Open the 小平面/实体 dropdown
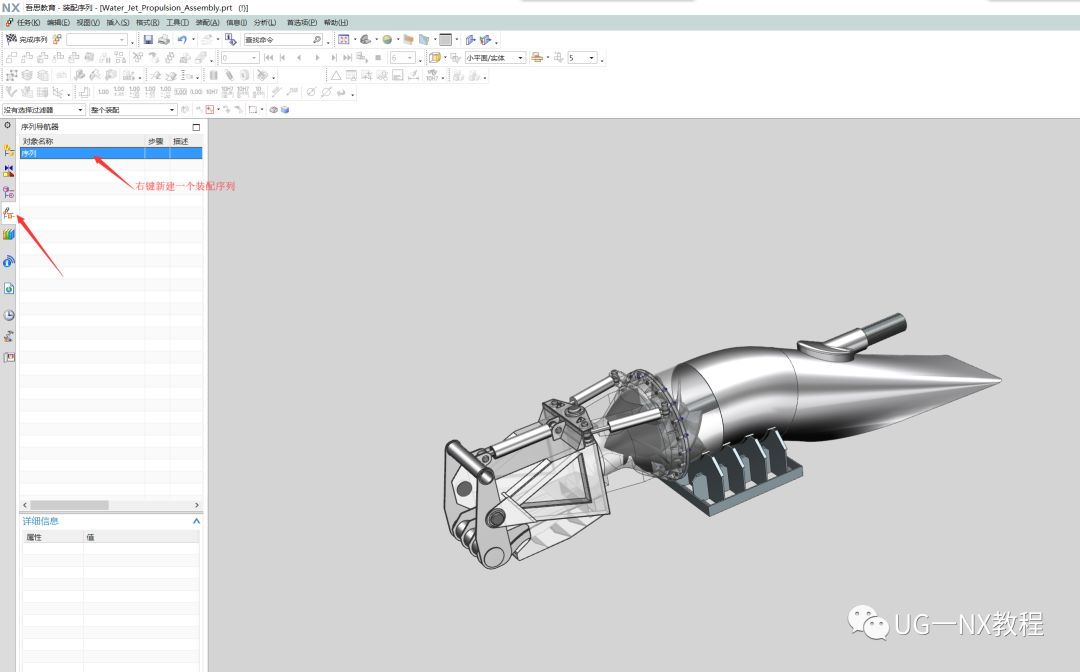Viewport: 1080px width, 672px height. 495,58
